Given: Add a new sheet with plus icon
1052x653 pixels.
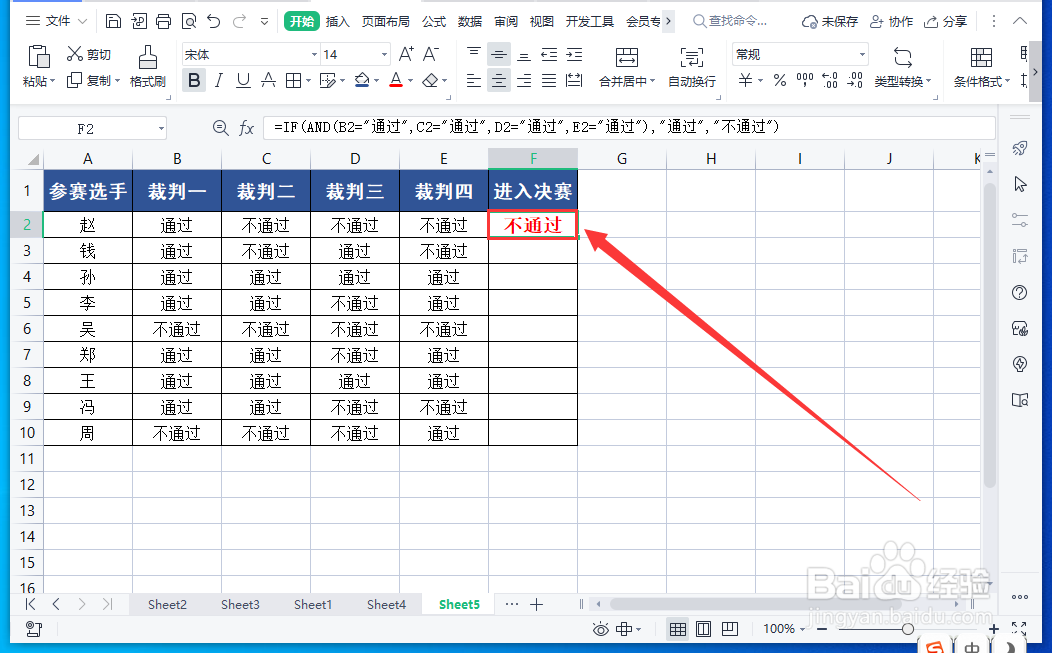Looking at the screenshot, I should pyautogui.click(x=536, y=604).
